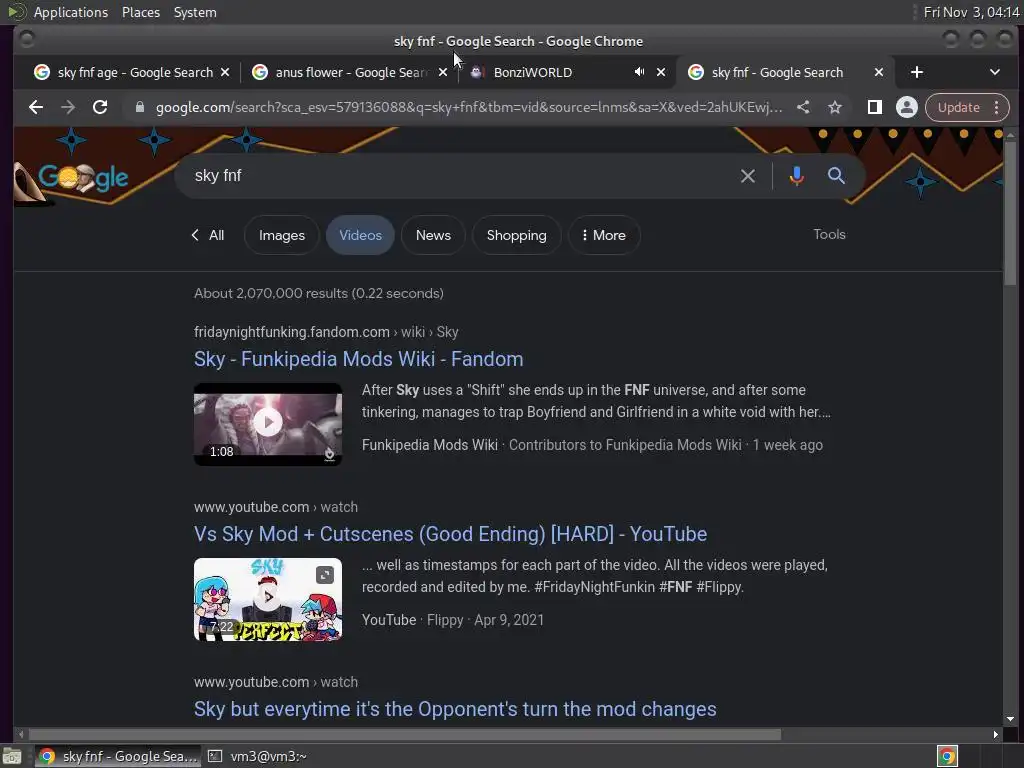Select the Shopping filter
The width and height of the screenshot is (1024, 768).
click(x=517, y=235)
